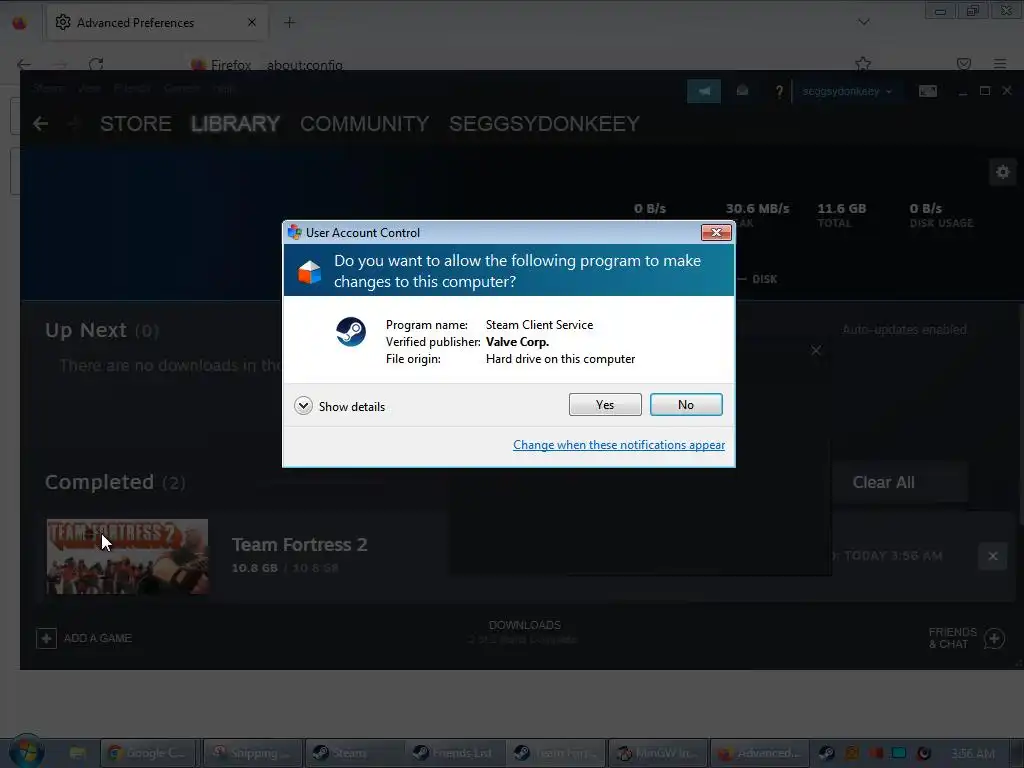The image size is (1024, 768).
Task: Close the Advanced Preferences tab in Firefox
Action: pyautogui.click(x=252, y=23)
